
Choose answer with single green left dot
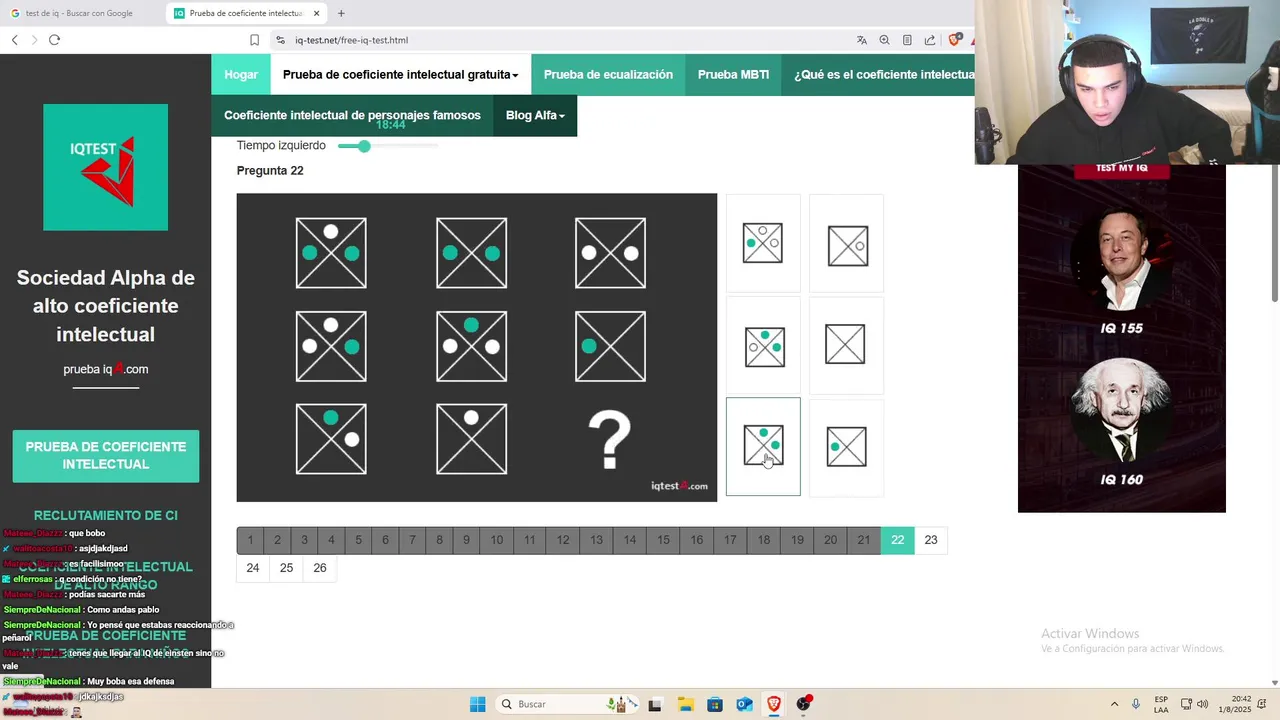[847, 446]
